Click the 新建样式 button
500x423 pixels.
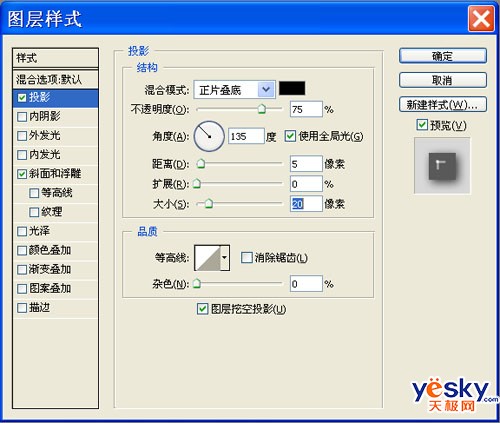click(x=443, y=105)
